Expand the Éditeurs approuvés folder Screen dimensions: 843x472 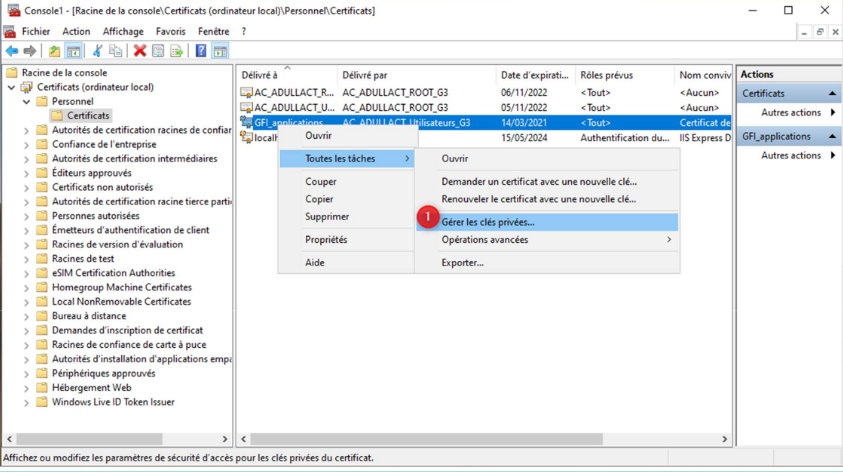tap(27, 173)
